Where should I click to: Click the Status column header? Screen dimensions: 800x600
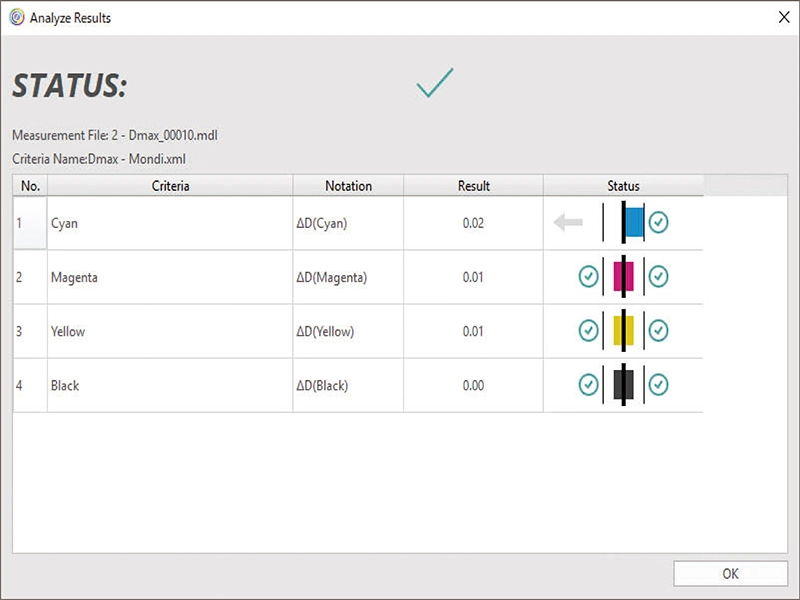tap(623, 185)
